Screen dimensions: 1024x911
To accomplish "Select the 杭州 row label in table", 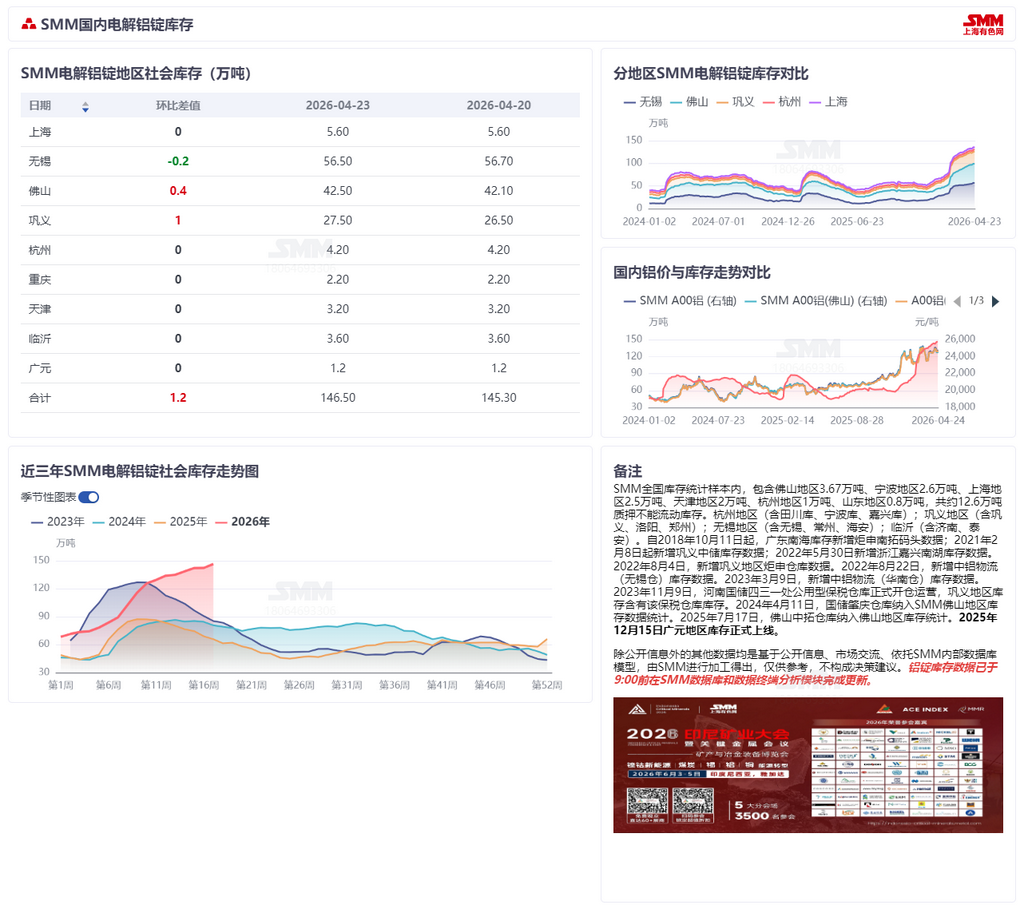I will (40, 250).
